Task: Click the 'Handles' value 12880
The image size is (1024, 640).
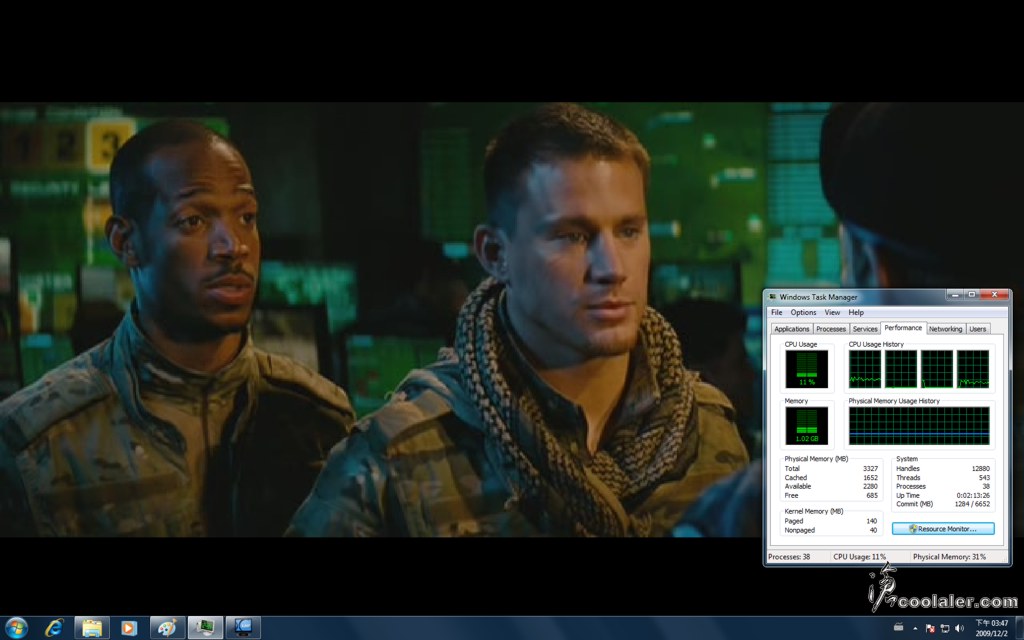Action: pos(981,468)
